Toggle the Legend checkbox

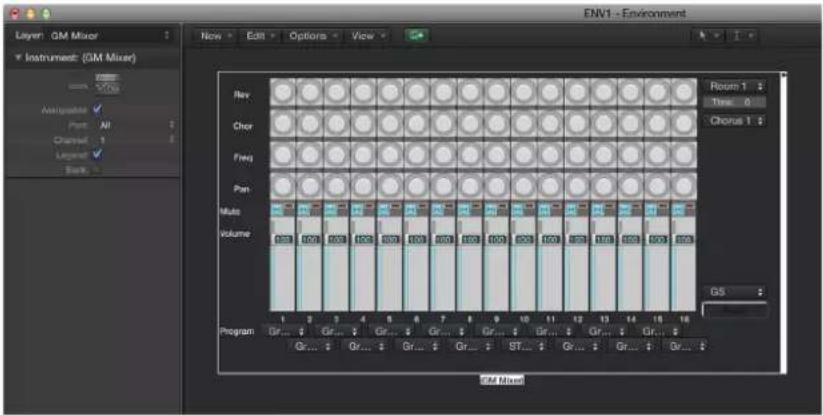click(x=98, y=155)
